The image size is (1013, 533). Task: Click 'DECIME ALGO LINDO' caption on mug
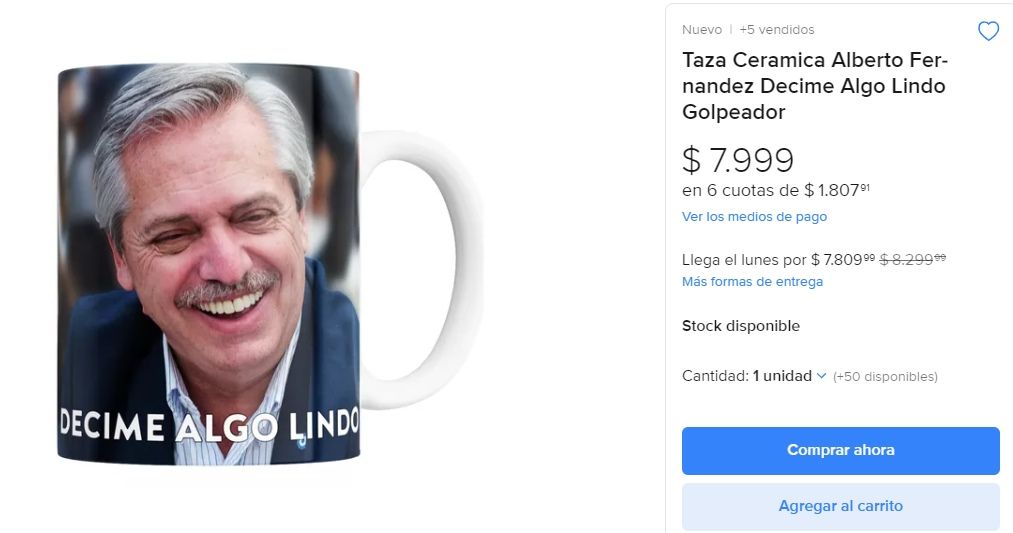208,426
